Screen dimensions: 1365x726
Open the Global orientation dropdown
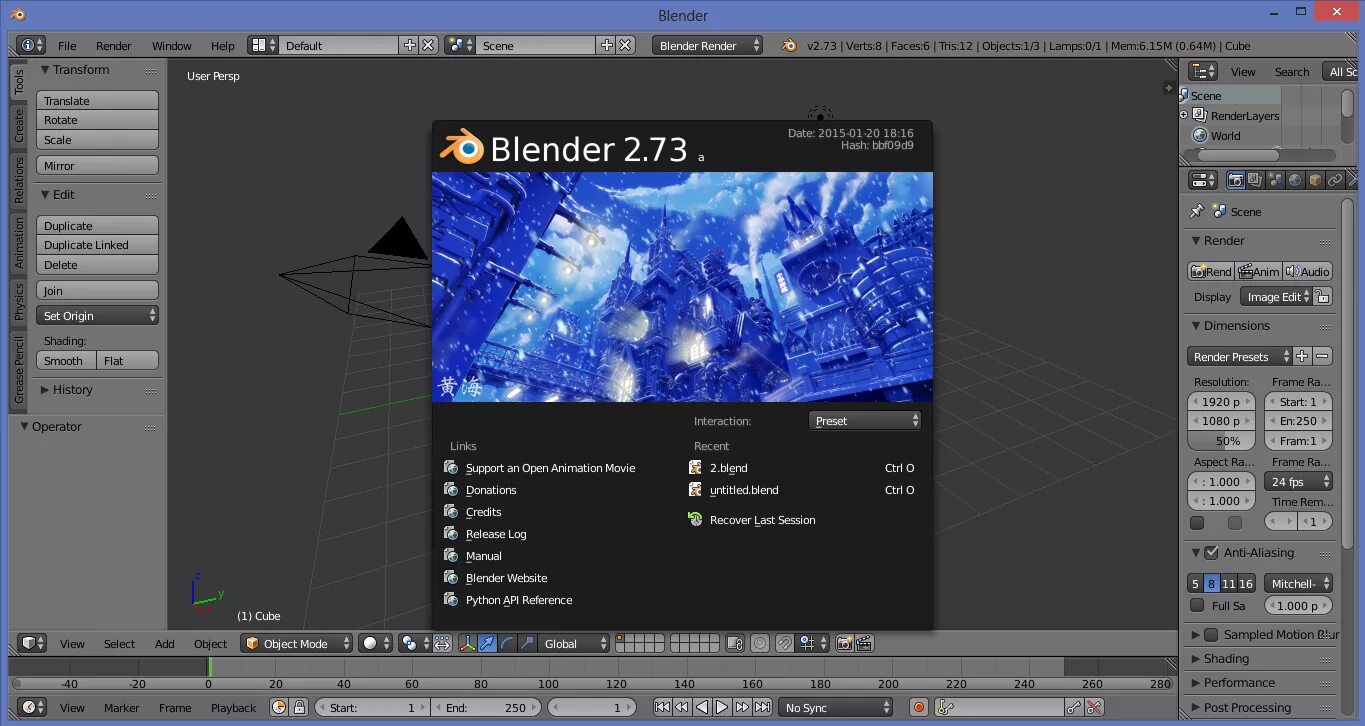click(x=574, y=643)
